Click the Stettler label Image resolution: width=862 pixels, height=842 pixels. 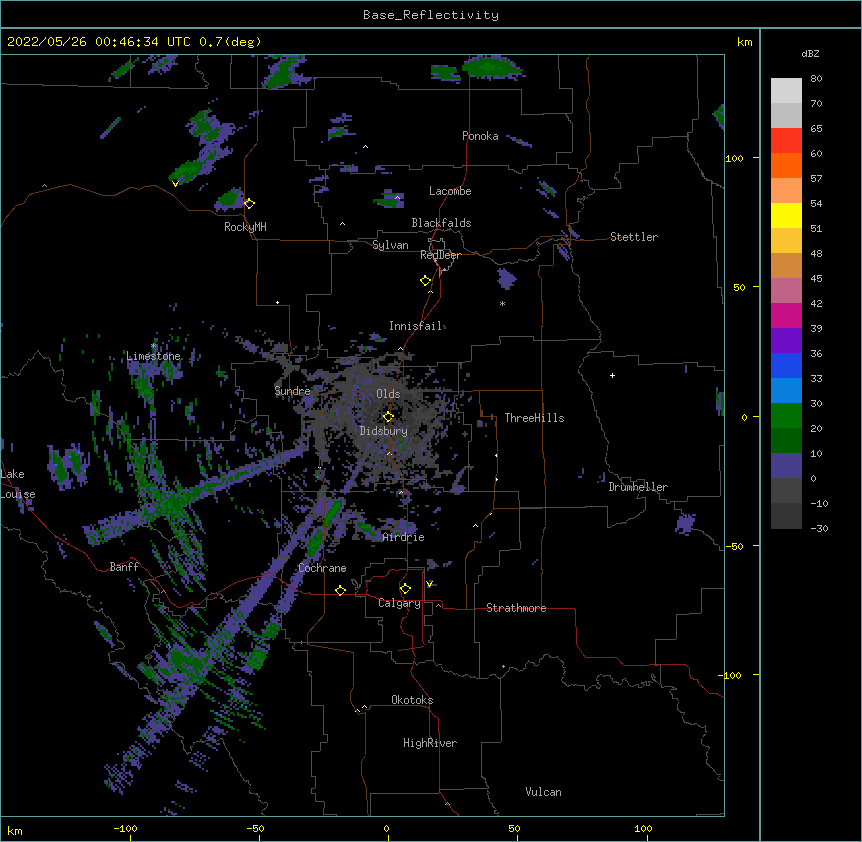[634, 237]
